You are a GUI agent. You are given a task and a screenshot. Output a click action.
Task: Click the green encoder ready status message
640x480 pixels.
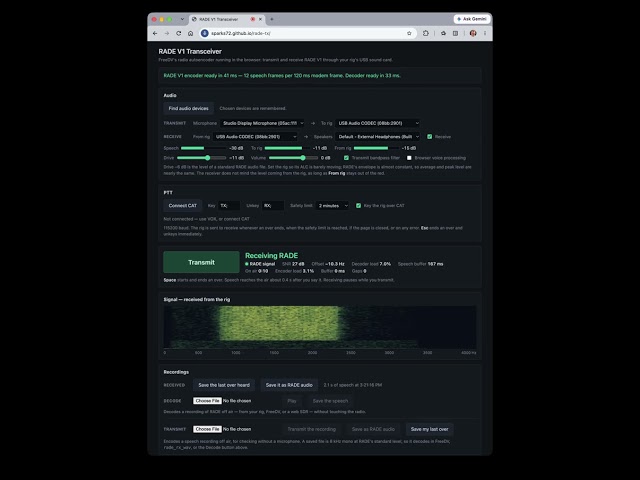tap(282, 76)
